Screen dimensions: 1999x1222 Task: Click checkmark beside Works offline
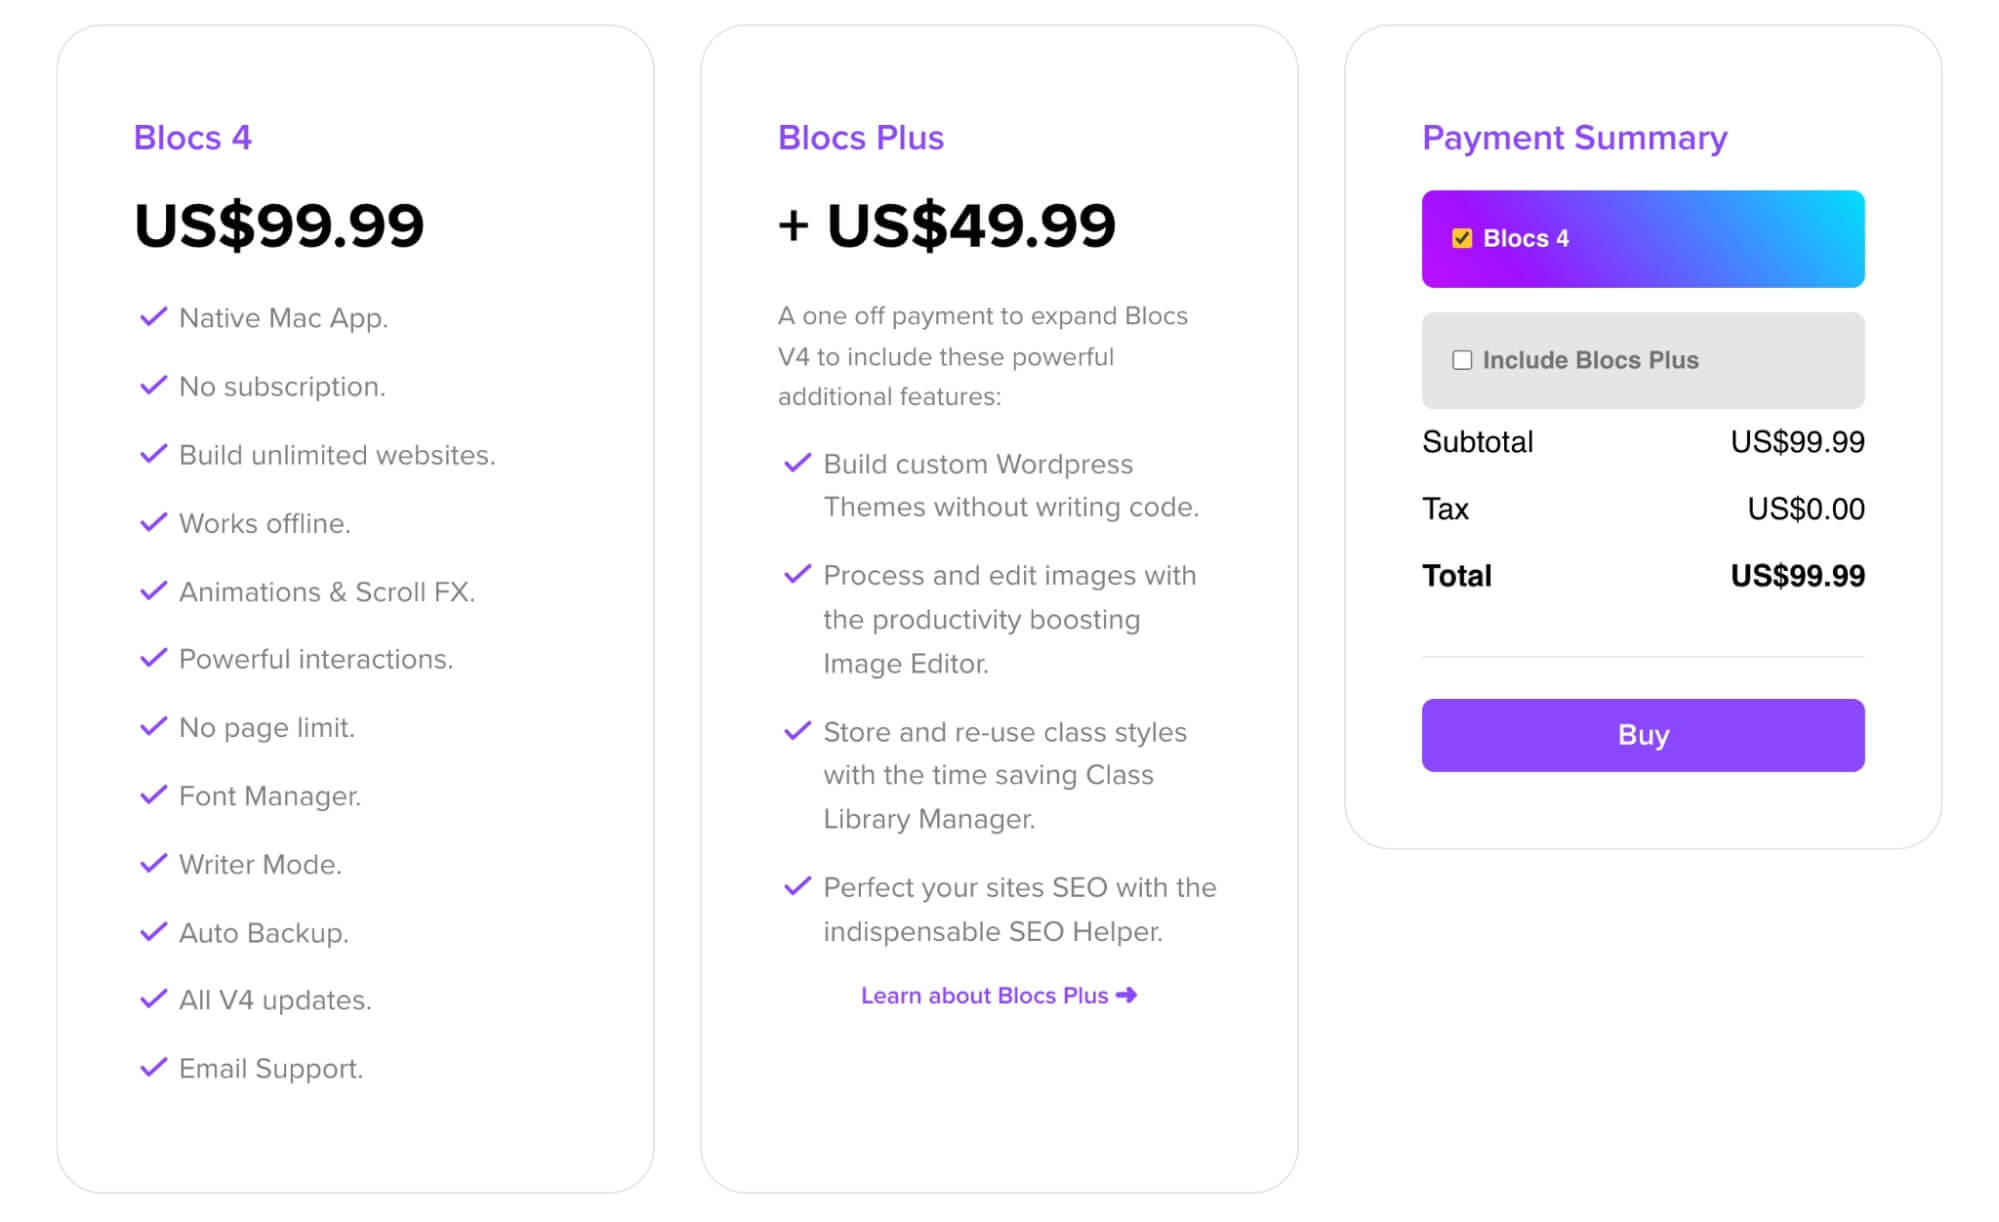153,522
